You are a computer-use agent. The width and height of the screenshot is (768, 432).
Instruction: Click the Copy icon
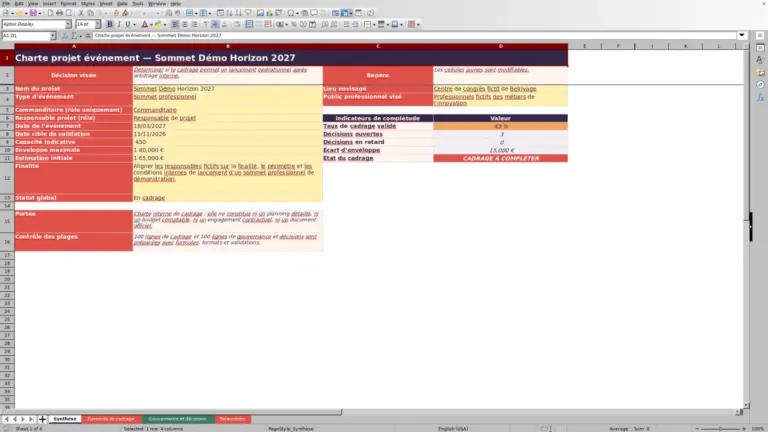90,13
